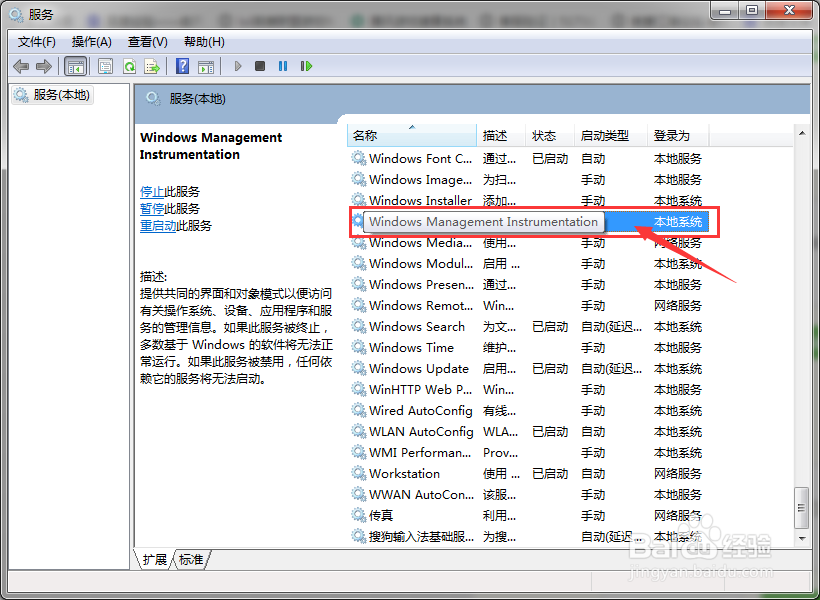Click the gear icon beside Windows Time
The height and width of the screenshot is (600, 820).
click(x=358, y=347)
